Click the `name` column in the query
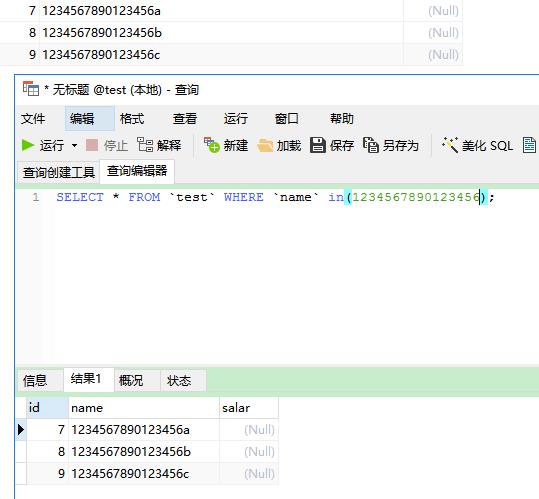 point(296,197)
